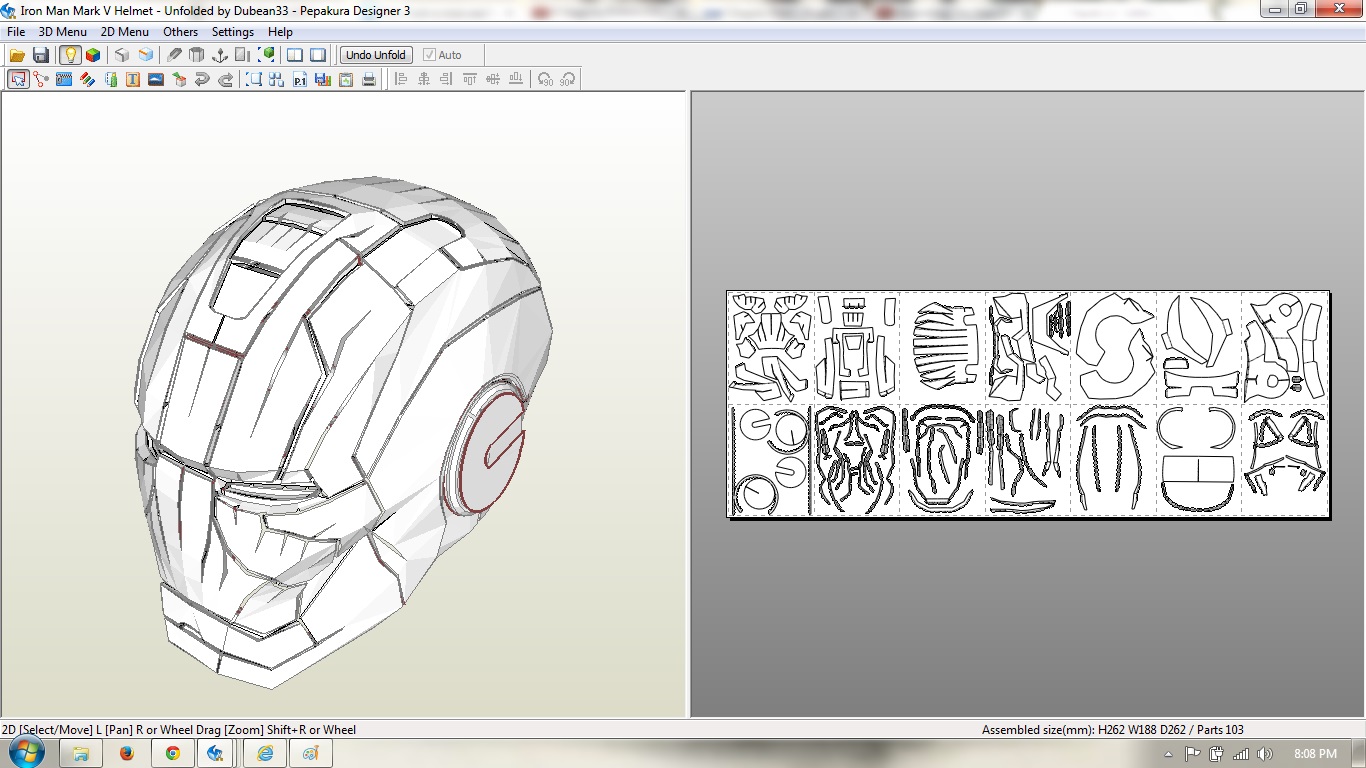Toggle the Auto checkbox

click(442, 55)
